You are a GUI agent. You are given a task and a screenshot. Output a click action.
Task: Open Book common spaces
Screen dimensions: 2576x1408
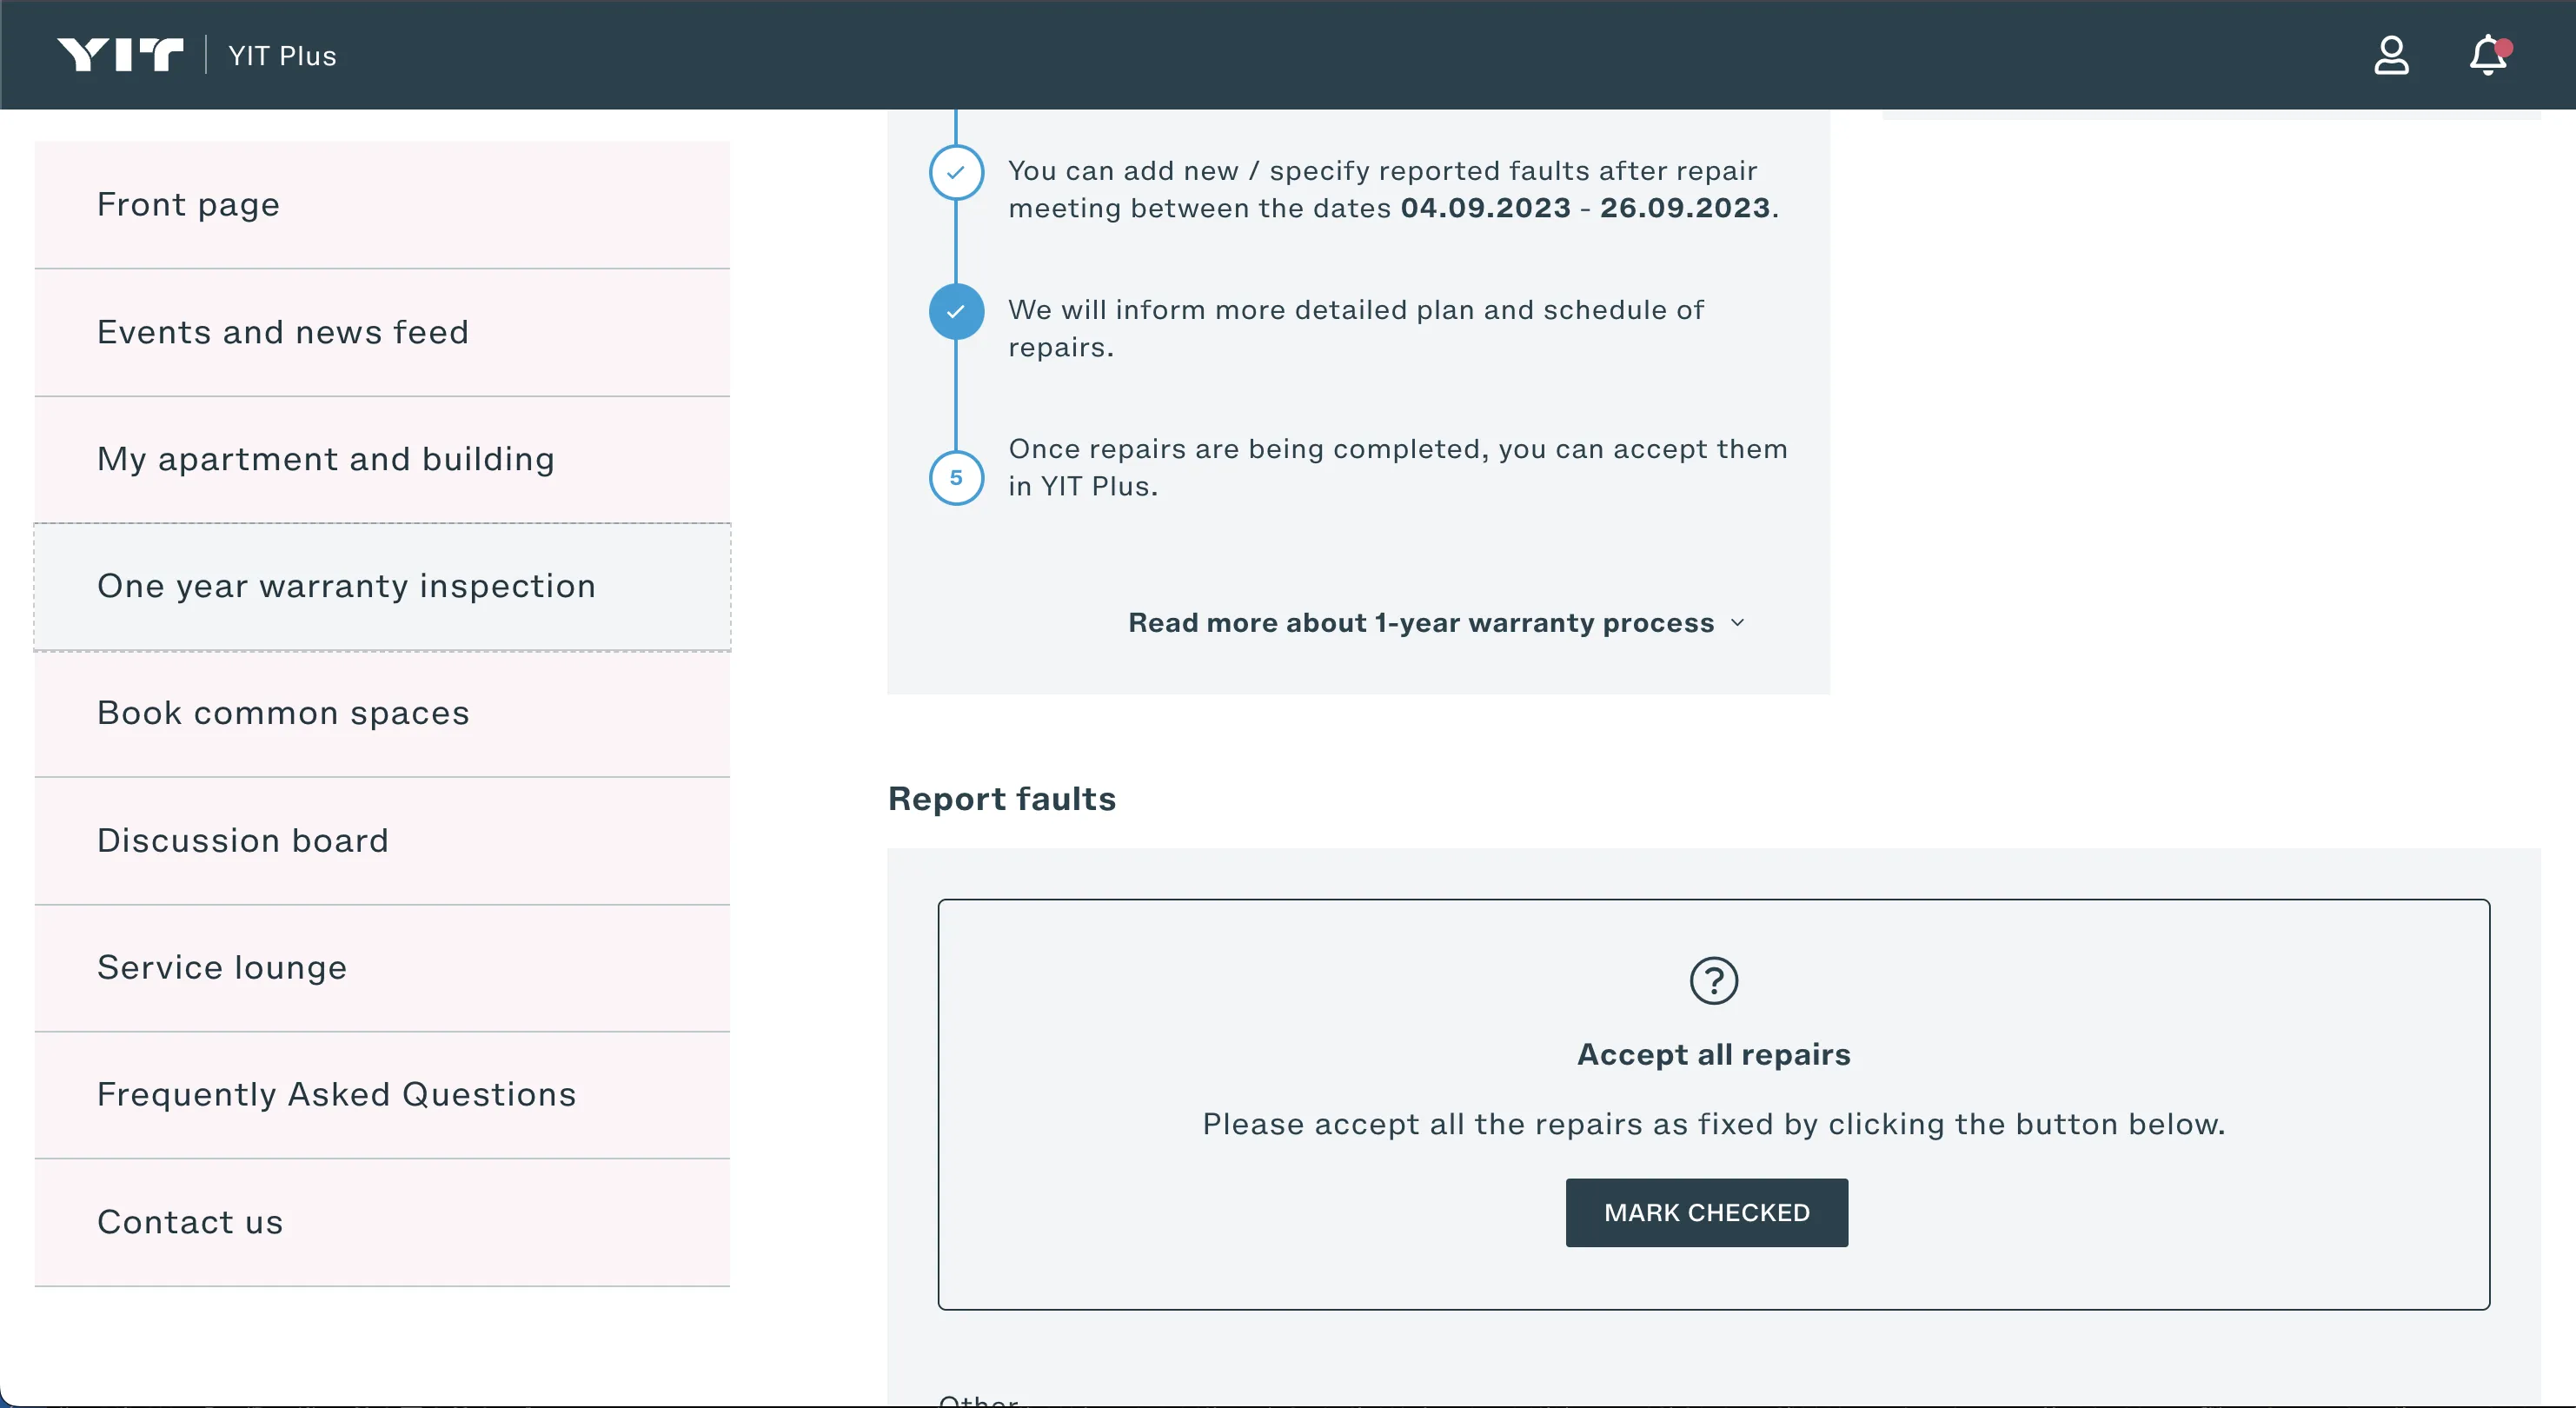click(382, 714)
